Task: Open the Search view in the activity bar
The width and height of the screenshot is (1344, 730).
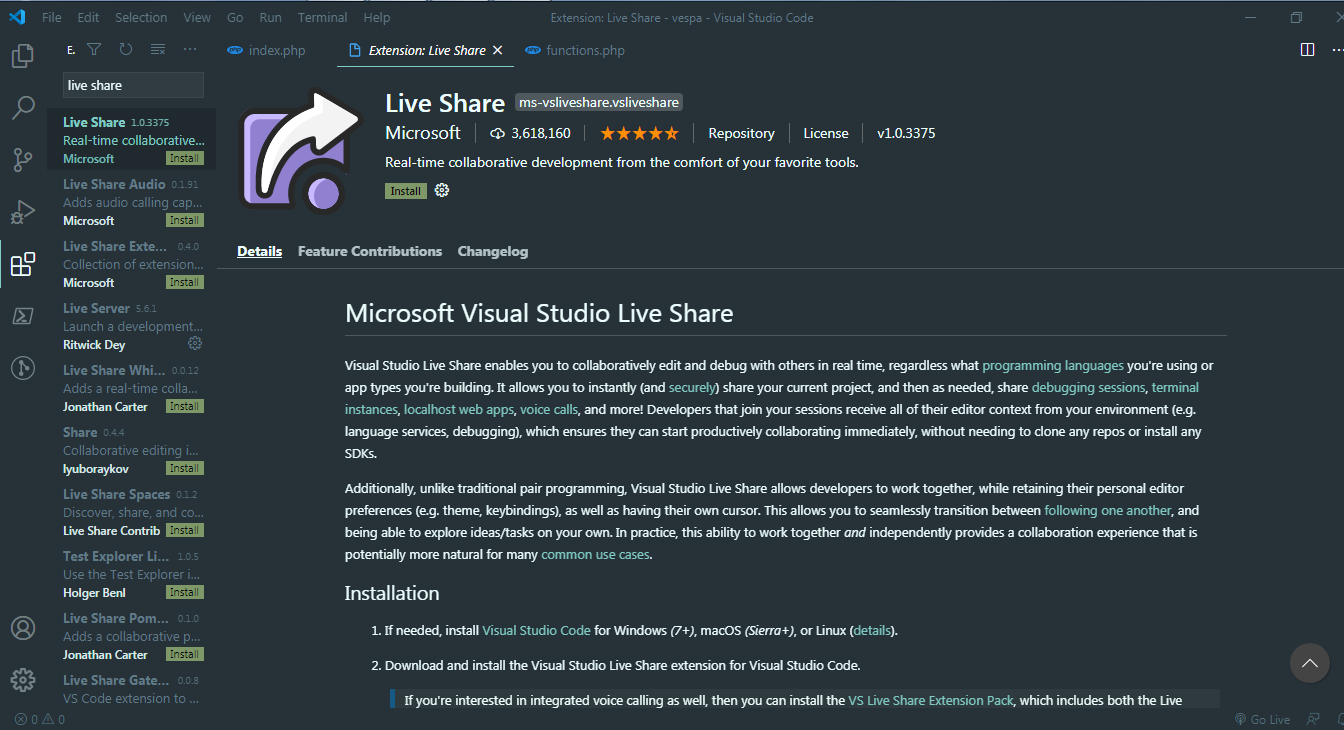Action: click(22, 108)
